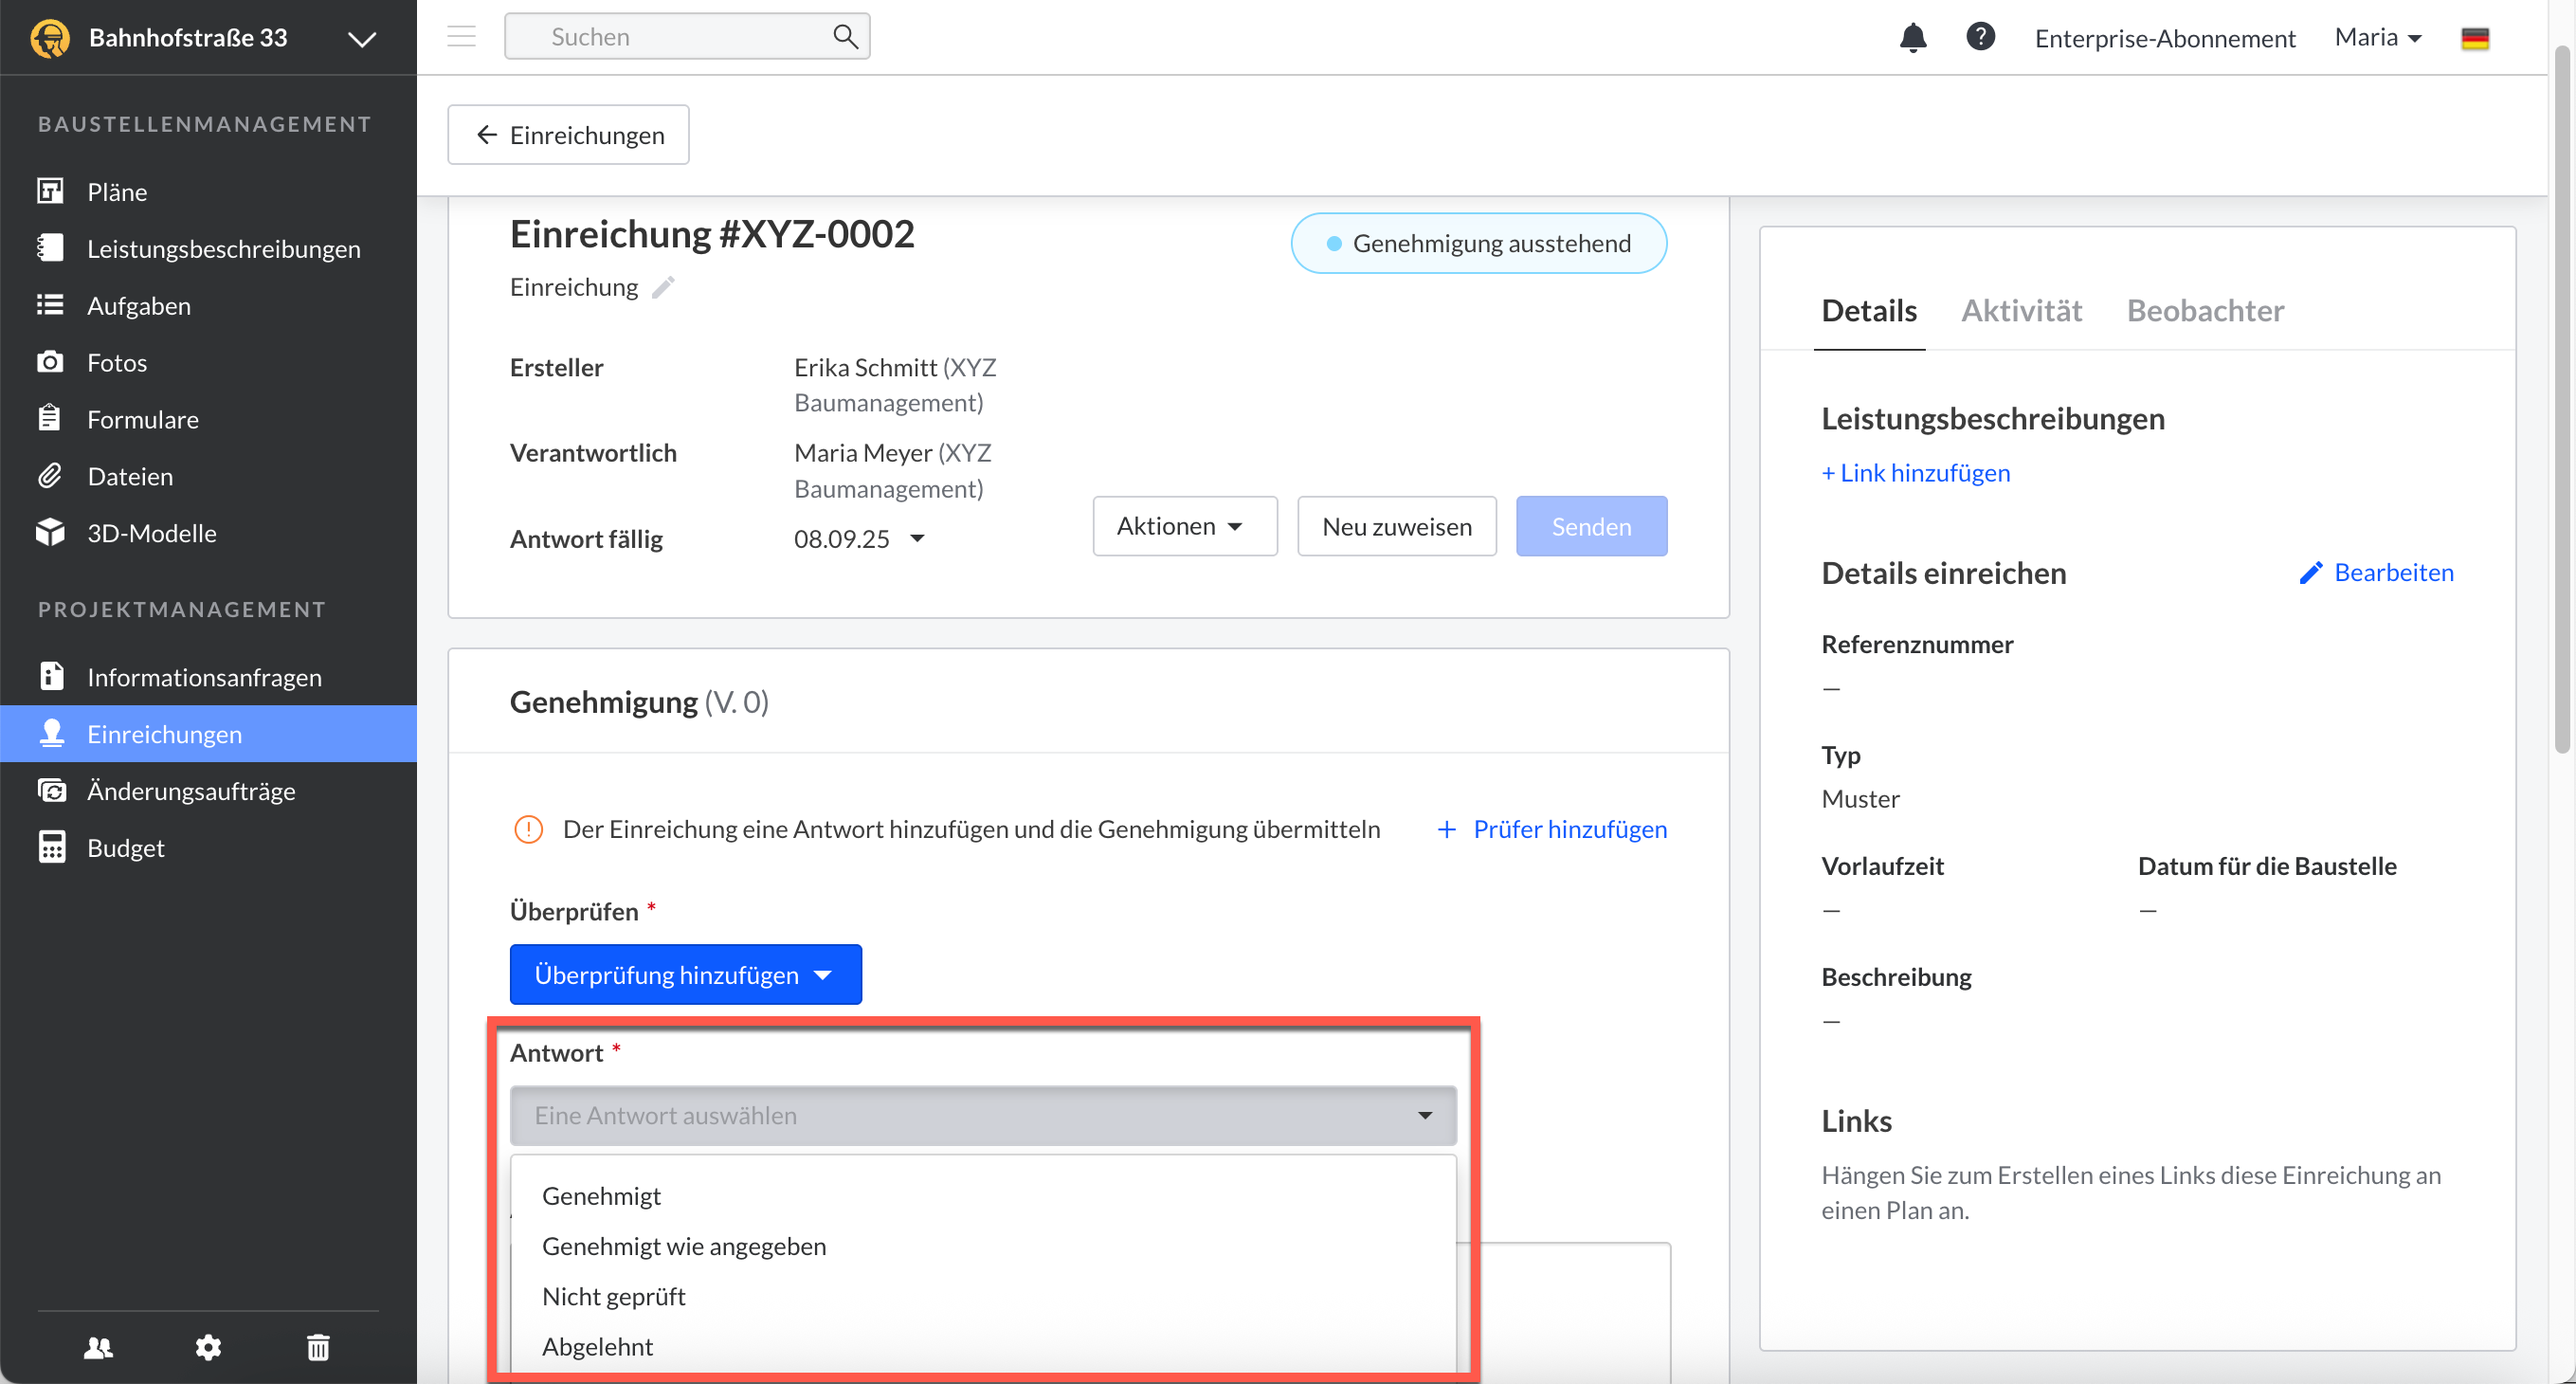Click the hamburger menu icon
Screen dimensions: 2576x1384
[x=461, y=37]
